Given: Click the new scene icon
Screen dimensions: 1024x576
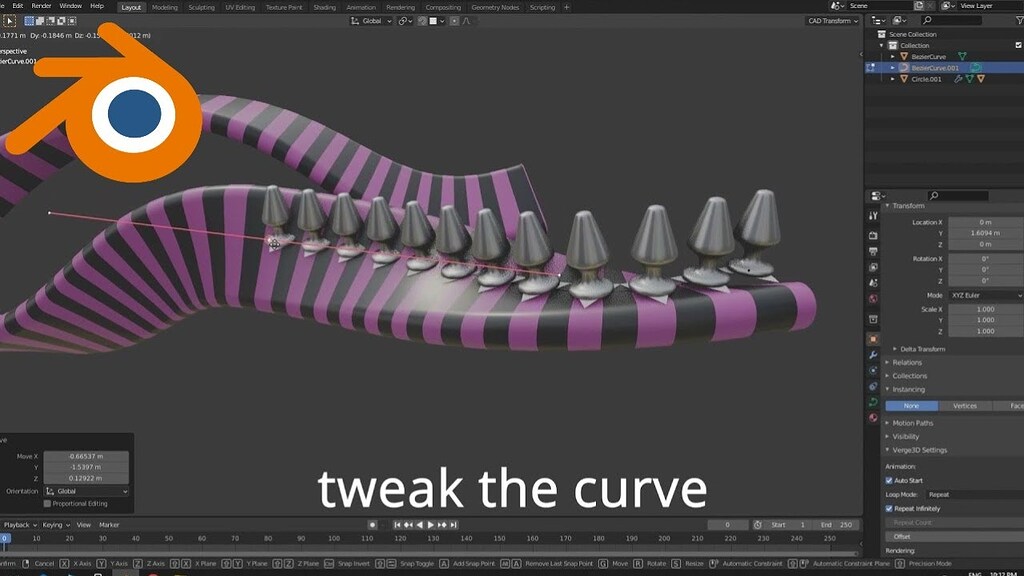Looking at the screenshot, I should tap(919, 6).
